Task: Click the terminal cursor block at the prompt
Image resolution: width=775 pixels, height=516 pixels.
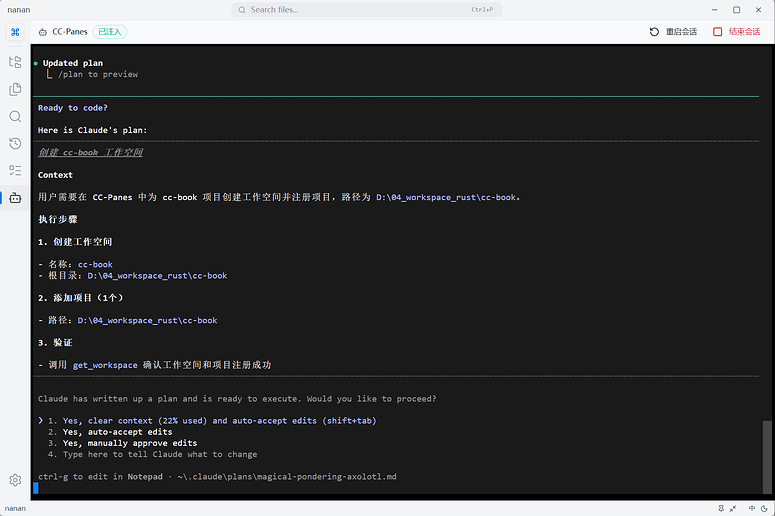Action: [36, 488]
